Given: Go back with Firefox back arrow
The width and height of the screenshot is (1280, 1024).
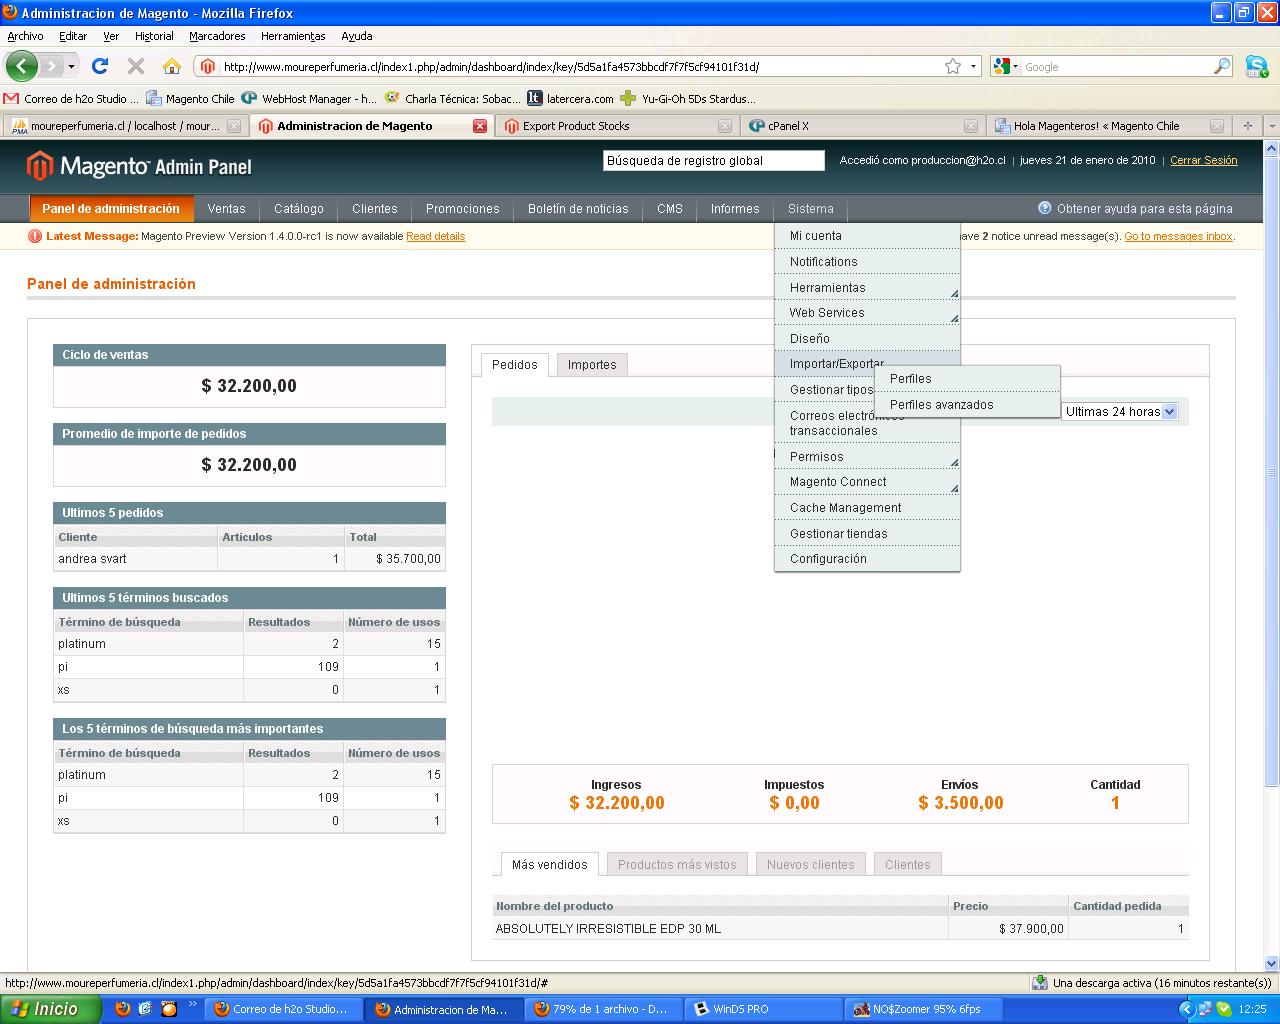Looking at the screenshot, I should [x=22, y=66].
